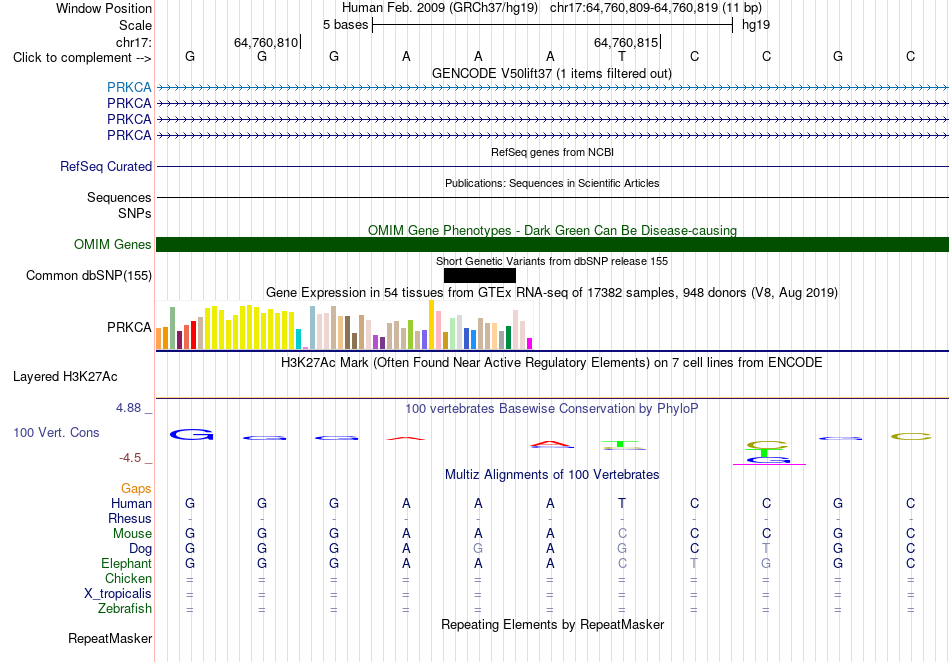Click 'Publications: Sequences in Scientific Articles' title

[x=552, y=183]
